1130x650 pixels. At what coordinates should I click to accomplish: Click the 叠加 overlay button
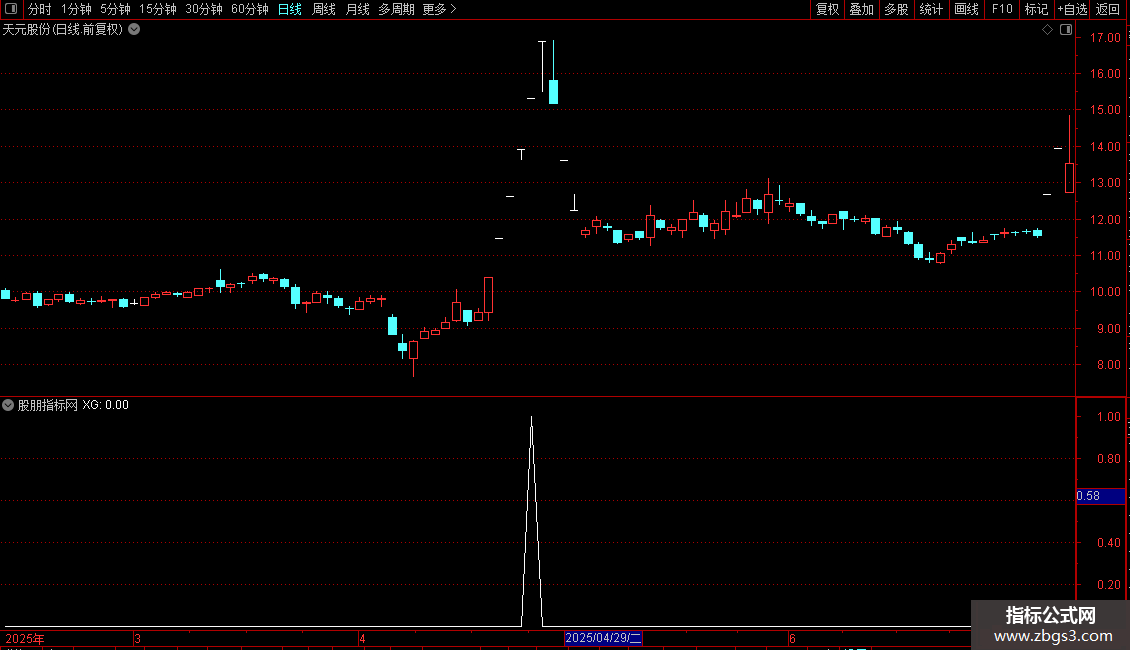[861, 9]
